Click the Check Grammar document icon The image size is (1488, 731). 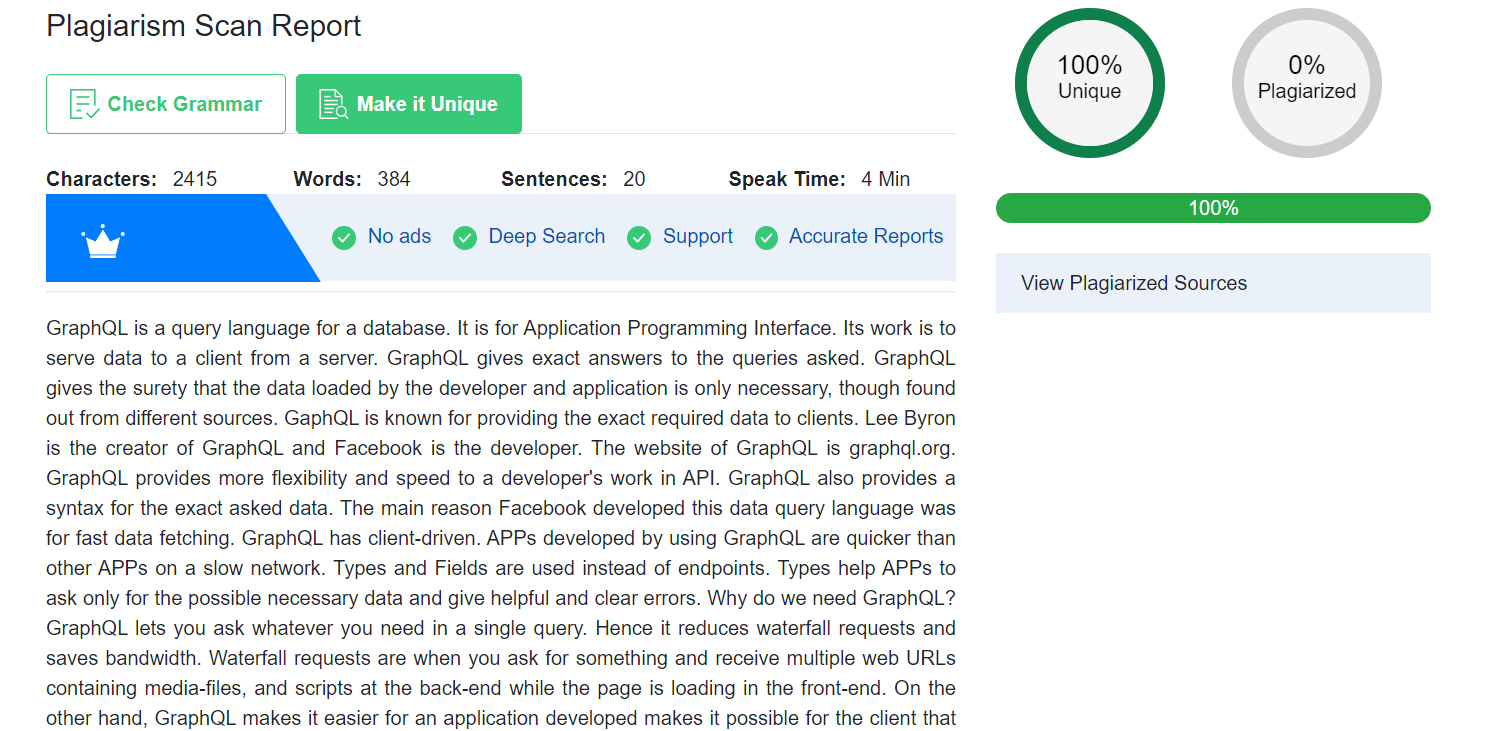coord(84,104)
